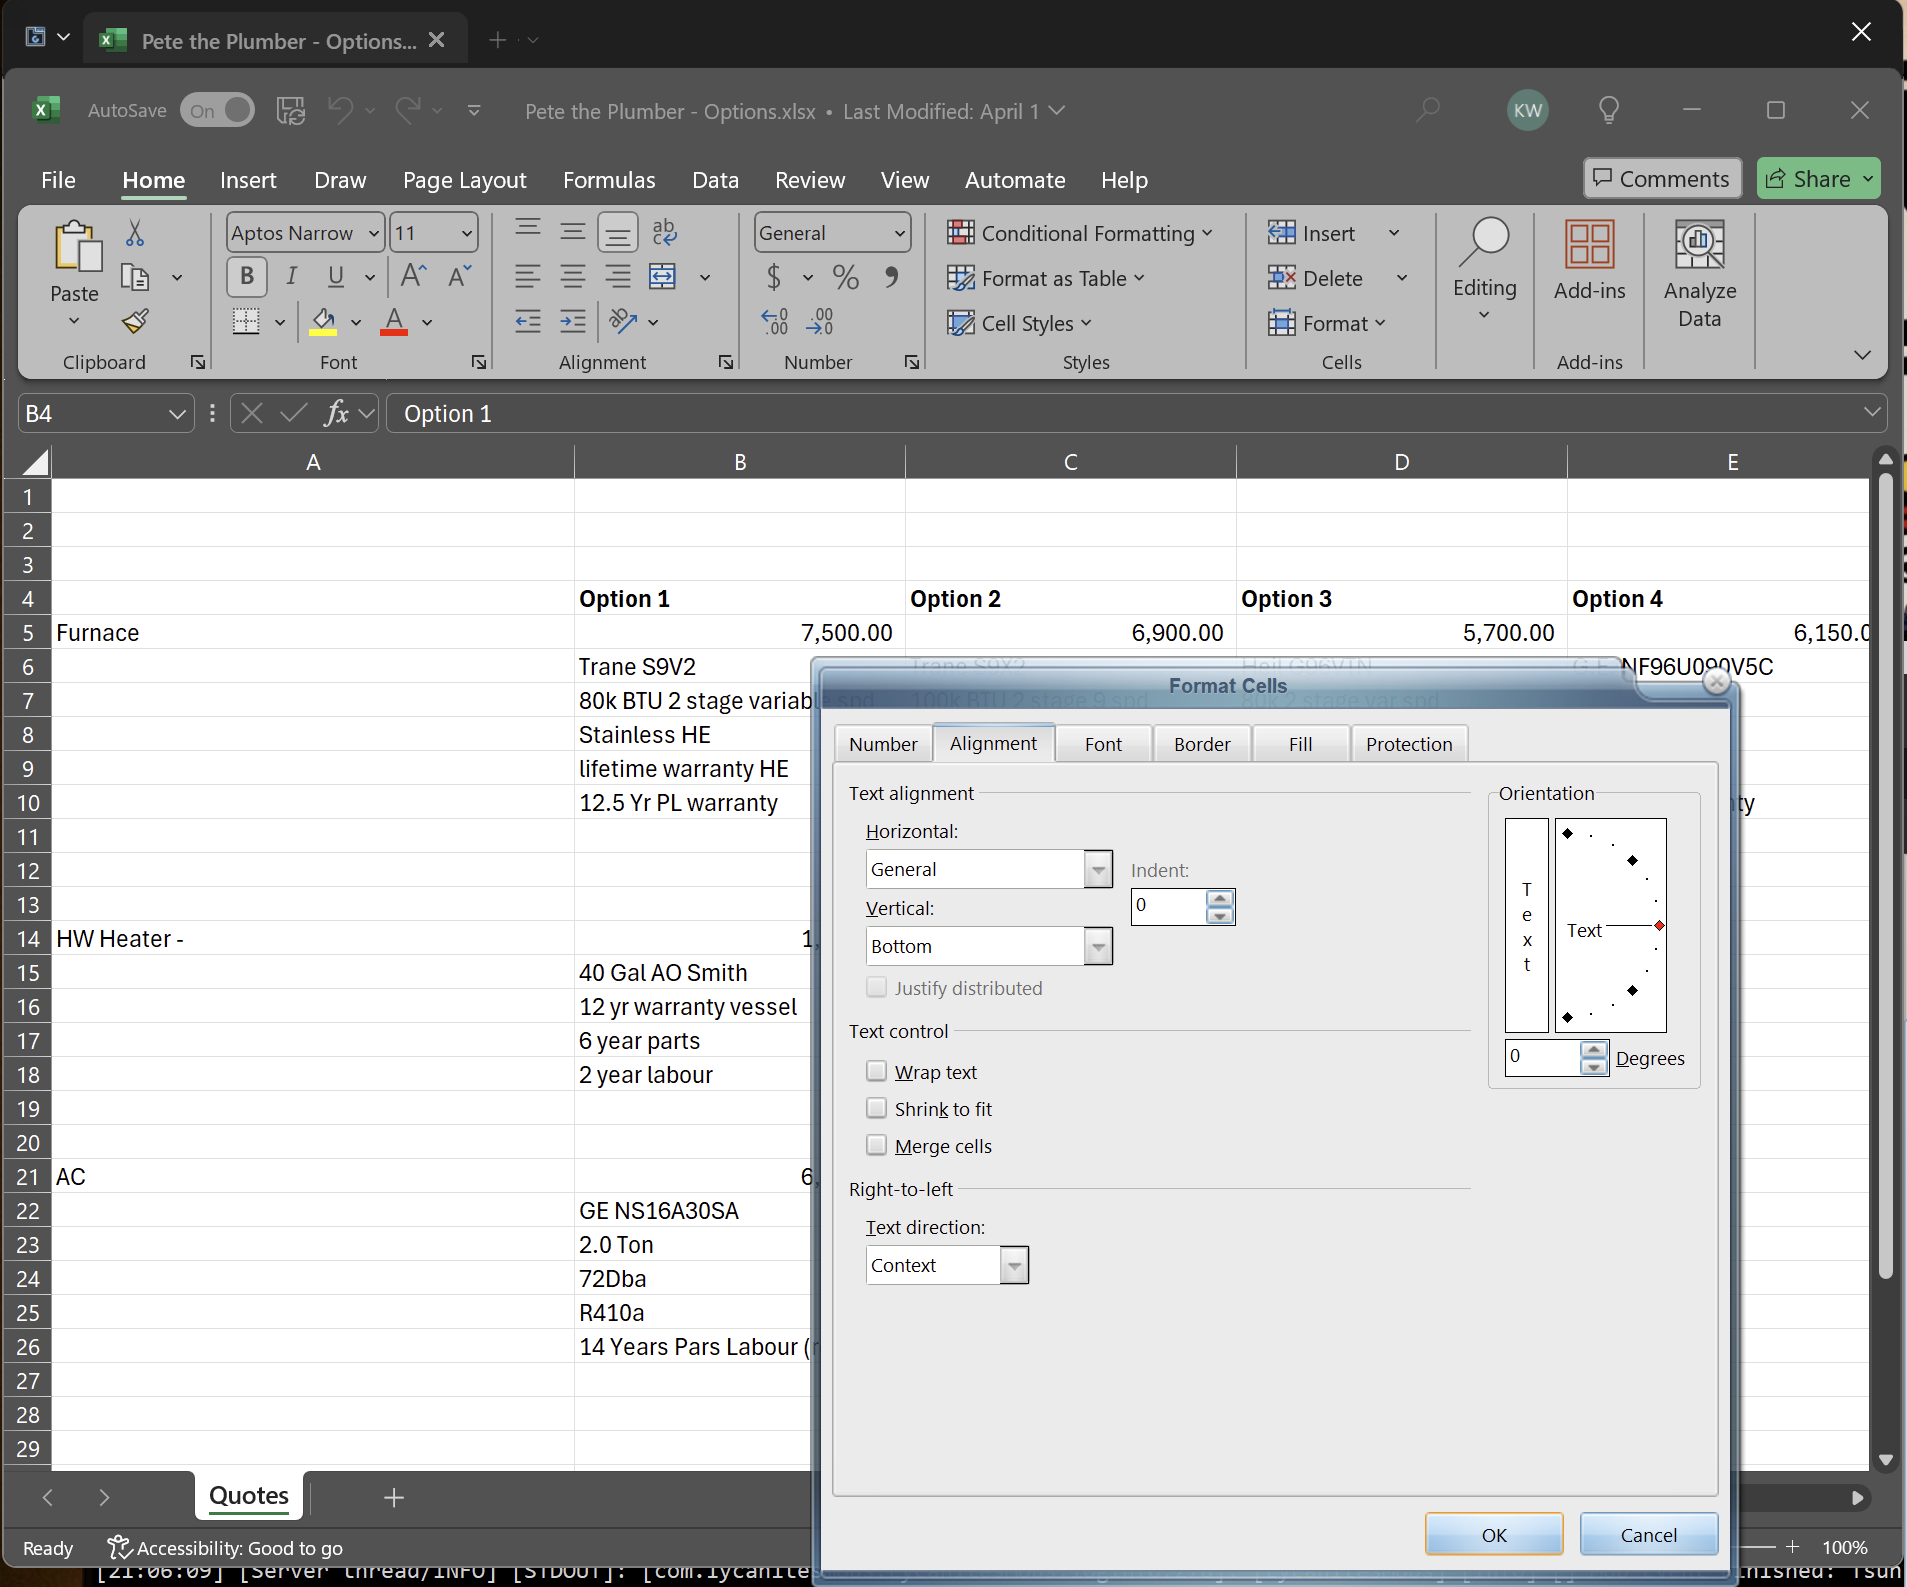Screen dimensions: 1907x1587
Task: Tick the Merge cells checkbox
Action: [x=877, y=1145]
